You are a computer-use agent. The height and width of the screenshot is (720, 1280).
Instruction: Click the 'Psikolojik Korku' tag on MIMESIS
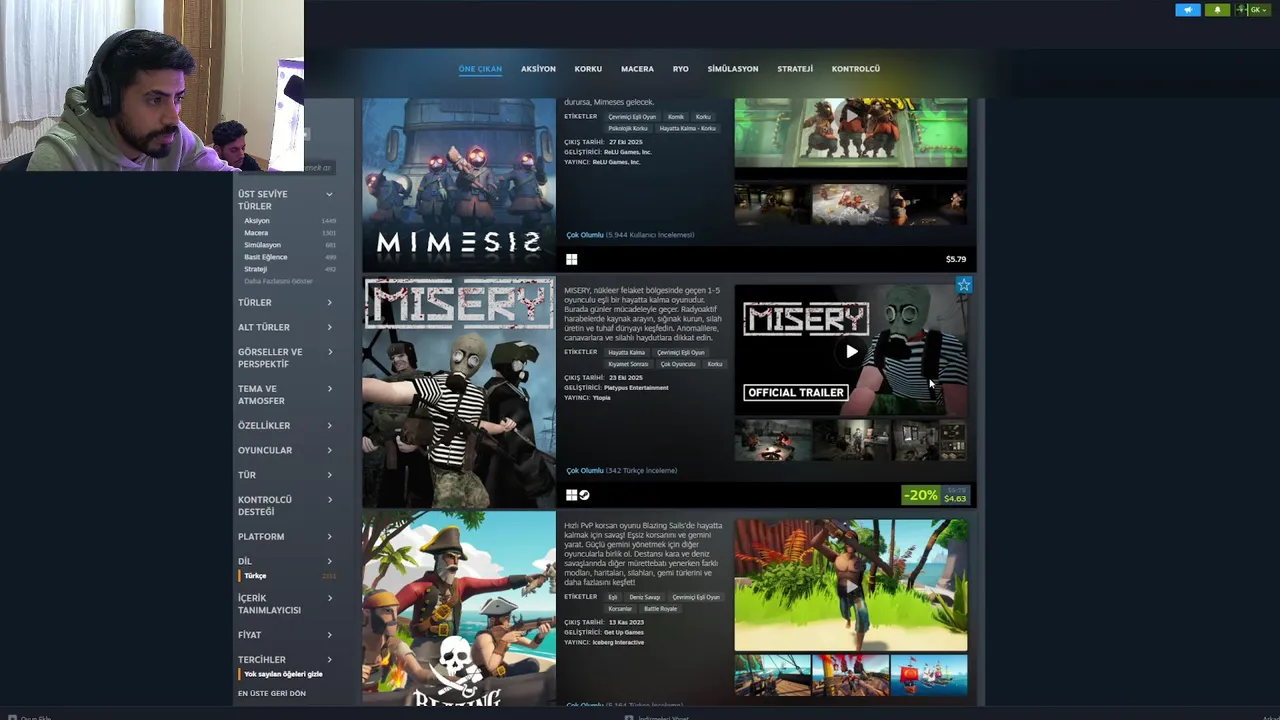628,128
